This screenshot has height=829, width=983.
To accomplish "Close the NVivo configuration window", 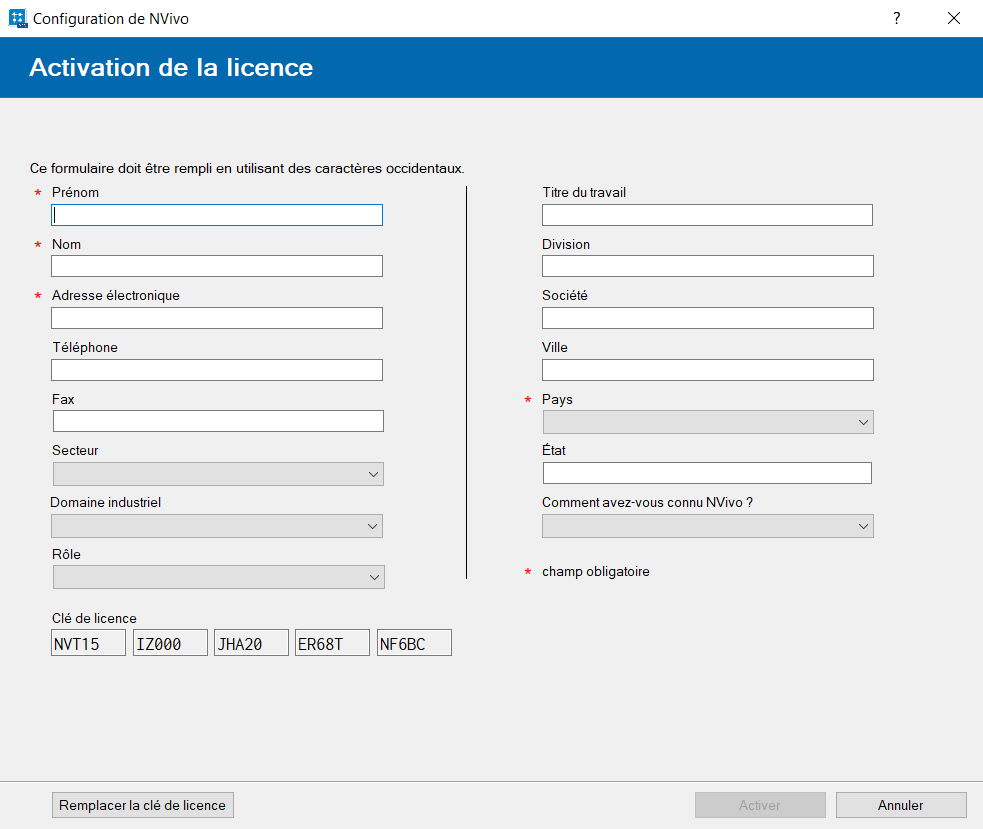I will (x=953, y=18).
